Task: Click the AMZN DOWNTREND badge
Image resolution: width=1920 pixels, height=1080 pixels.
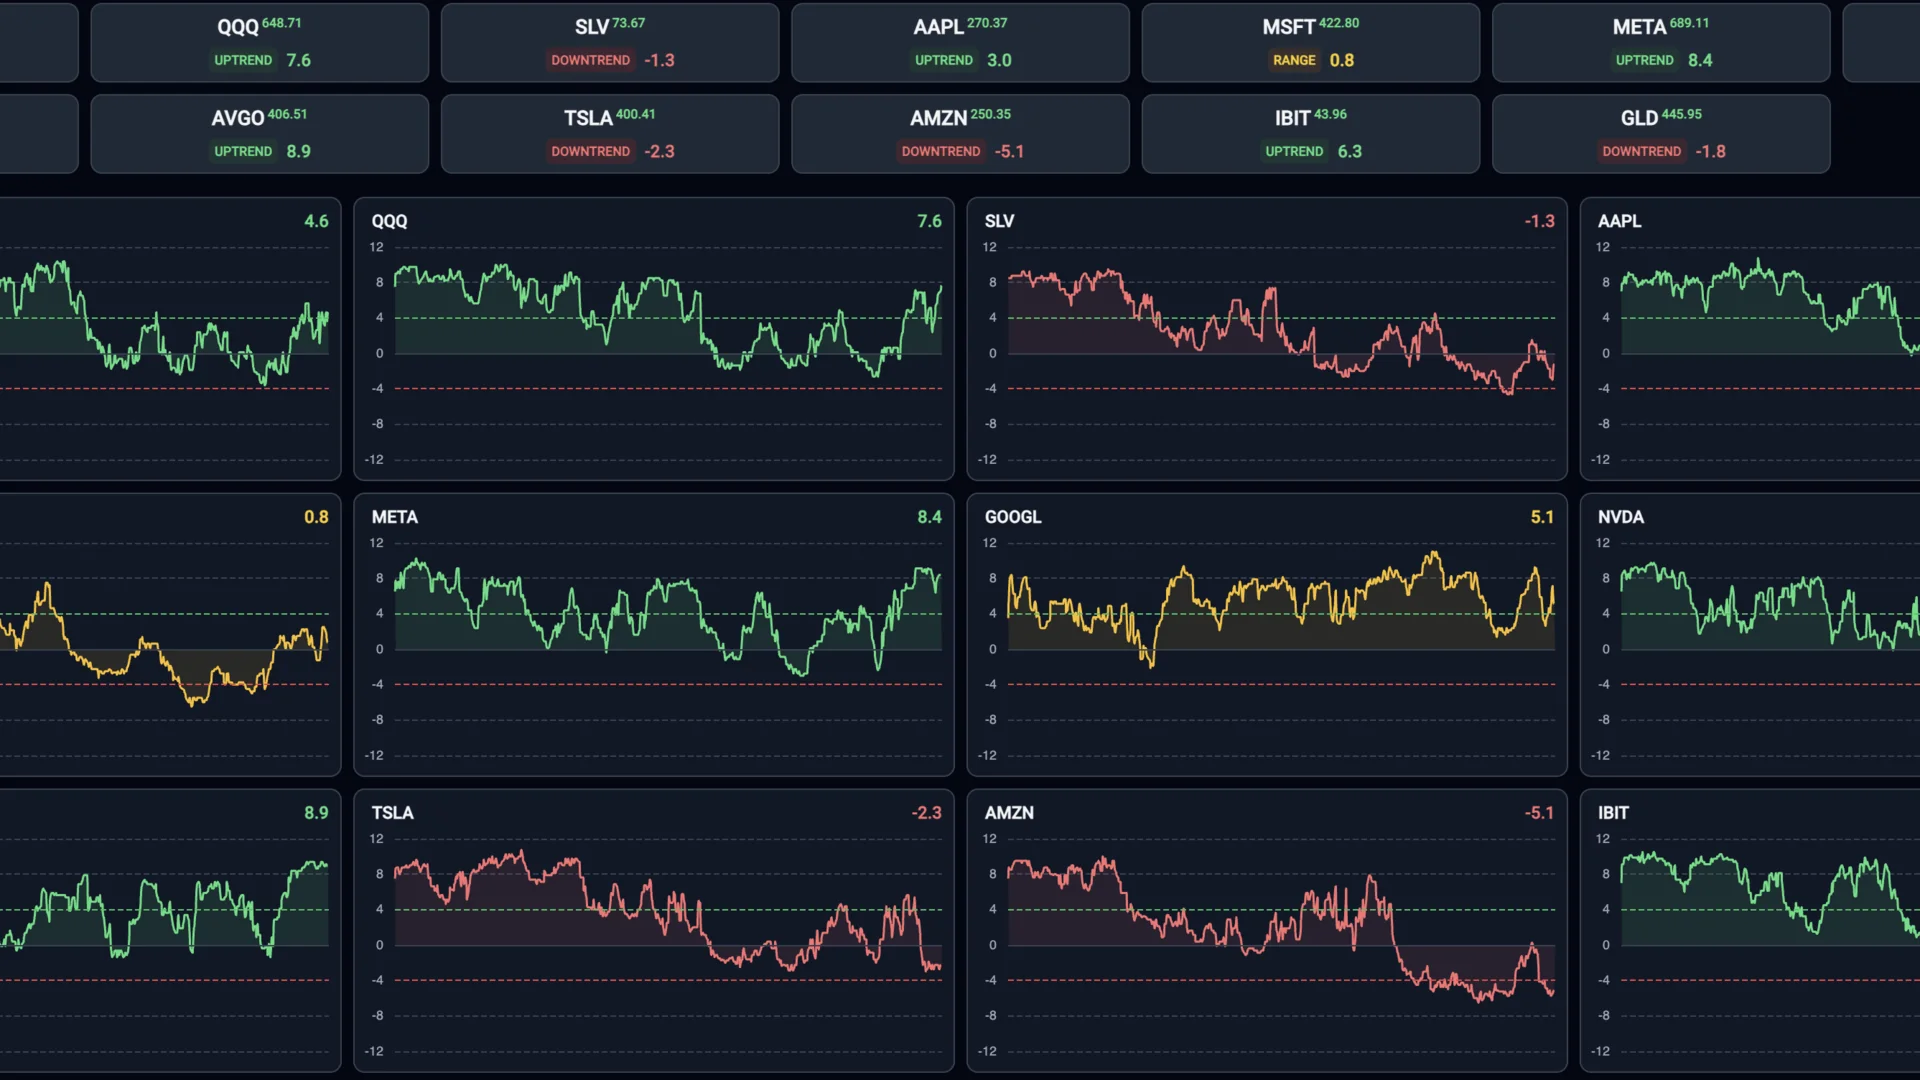Action: pos(940,151)
